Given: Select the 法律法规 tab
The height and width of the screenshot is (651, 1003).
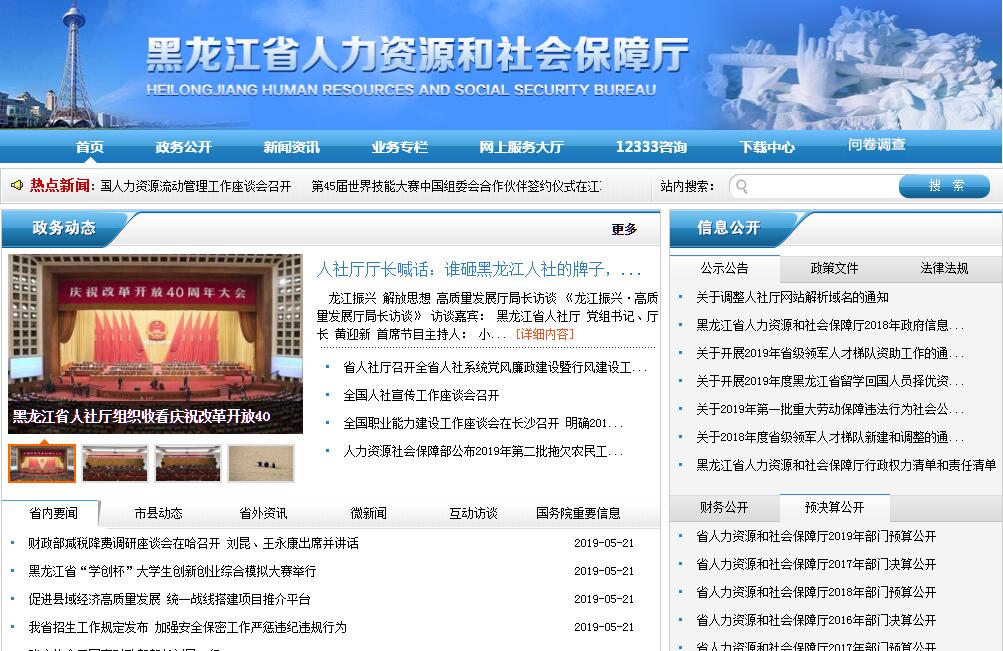Looking at the screenshot, I should 945,269.
